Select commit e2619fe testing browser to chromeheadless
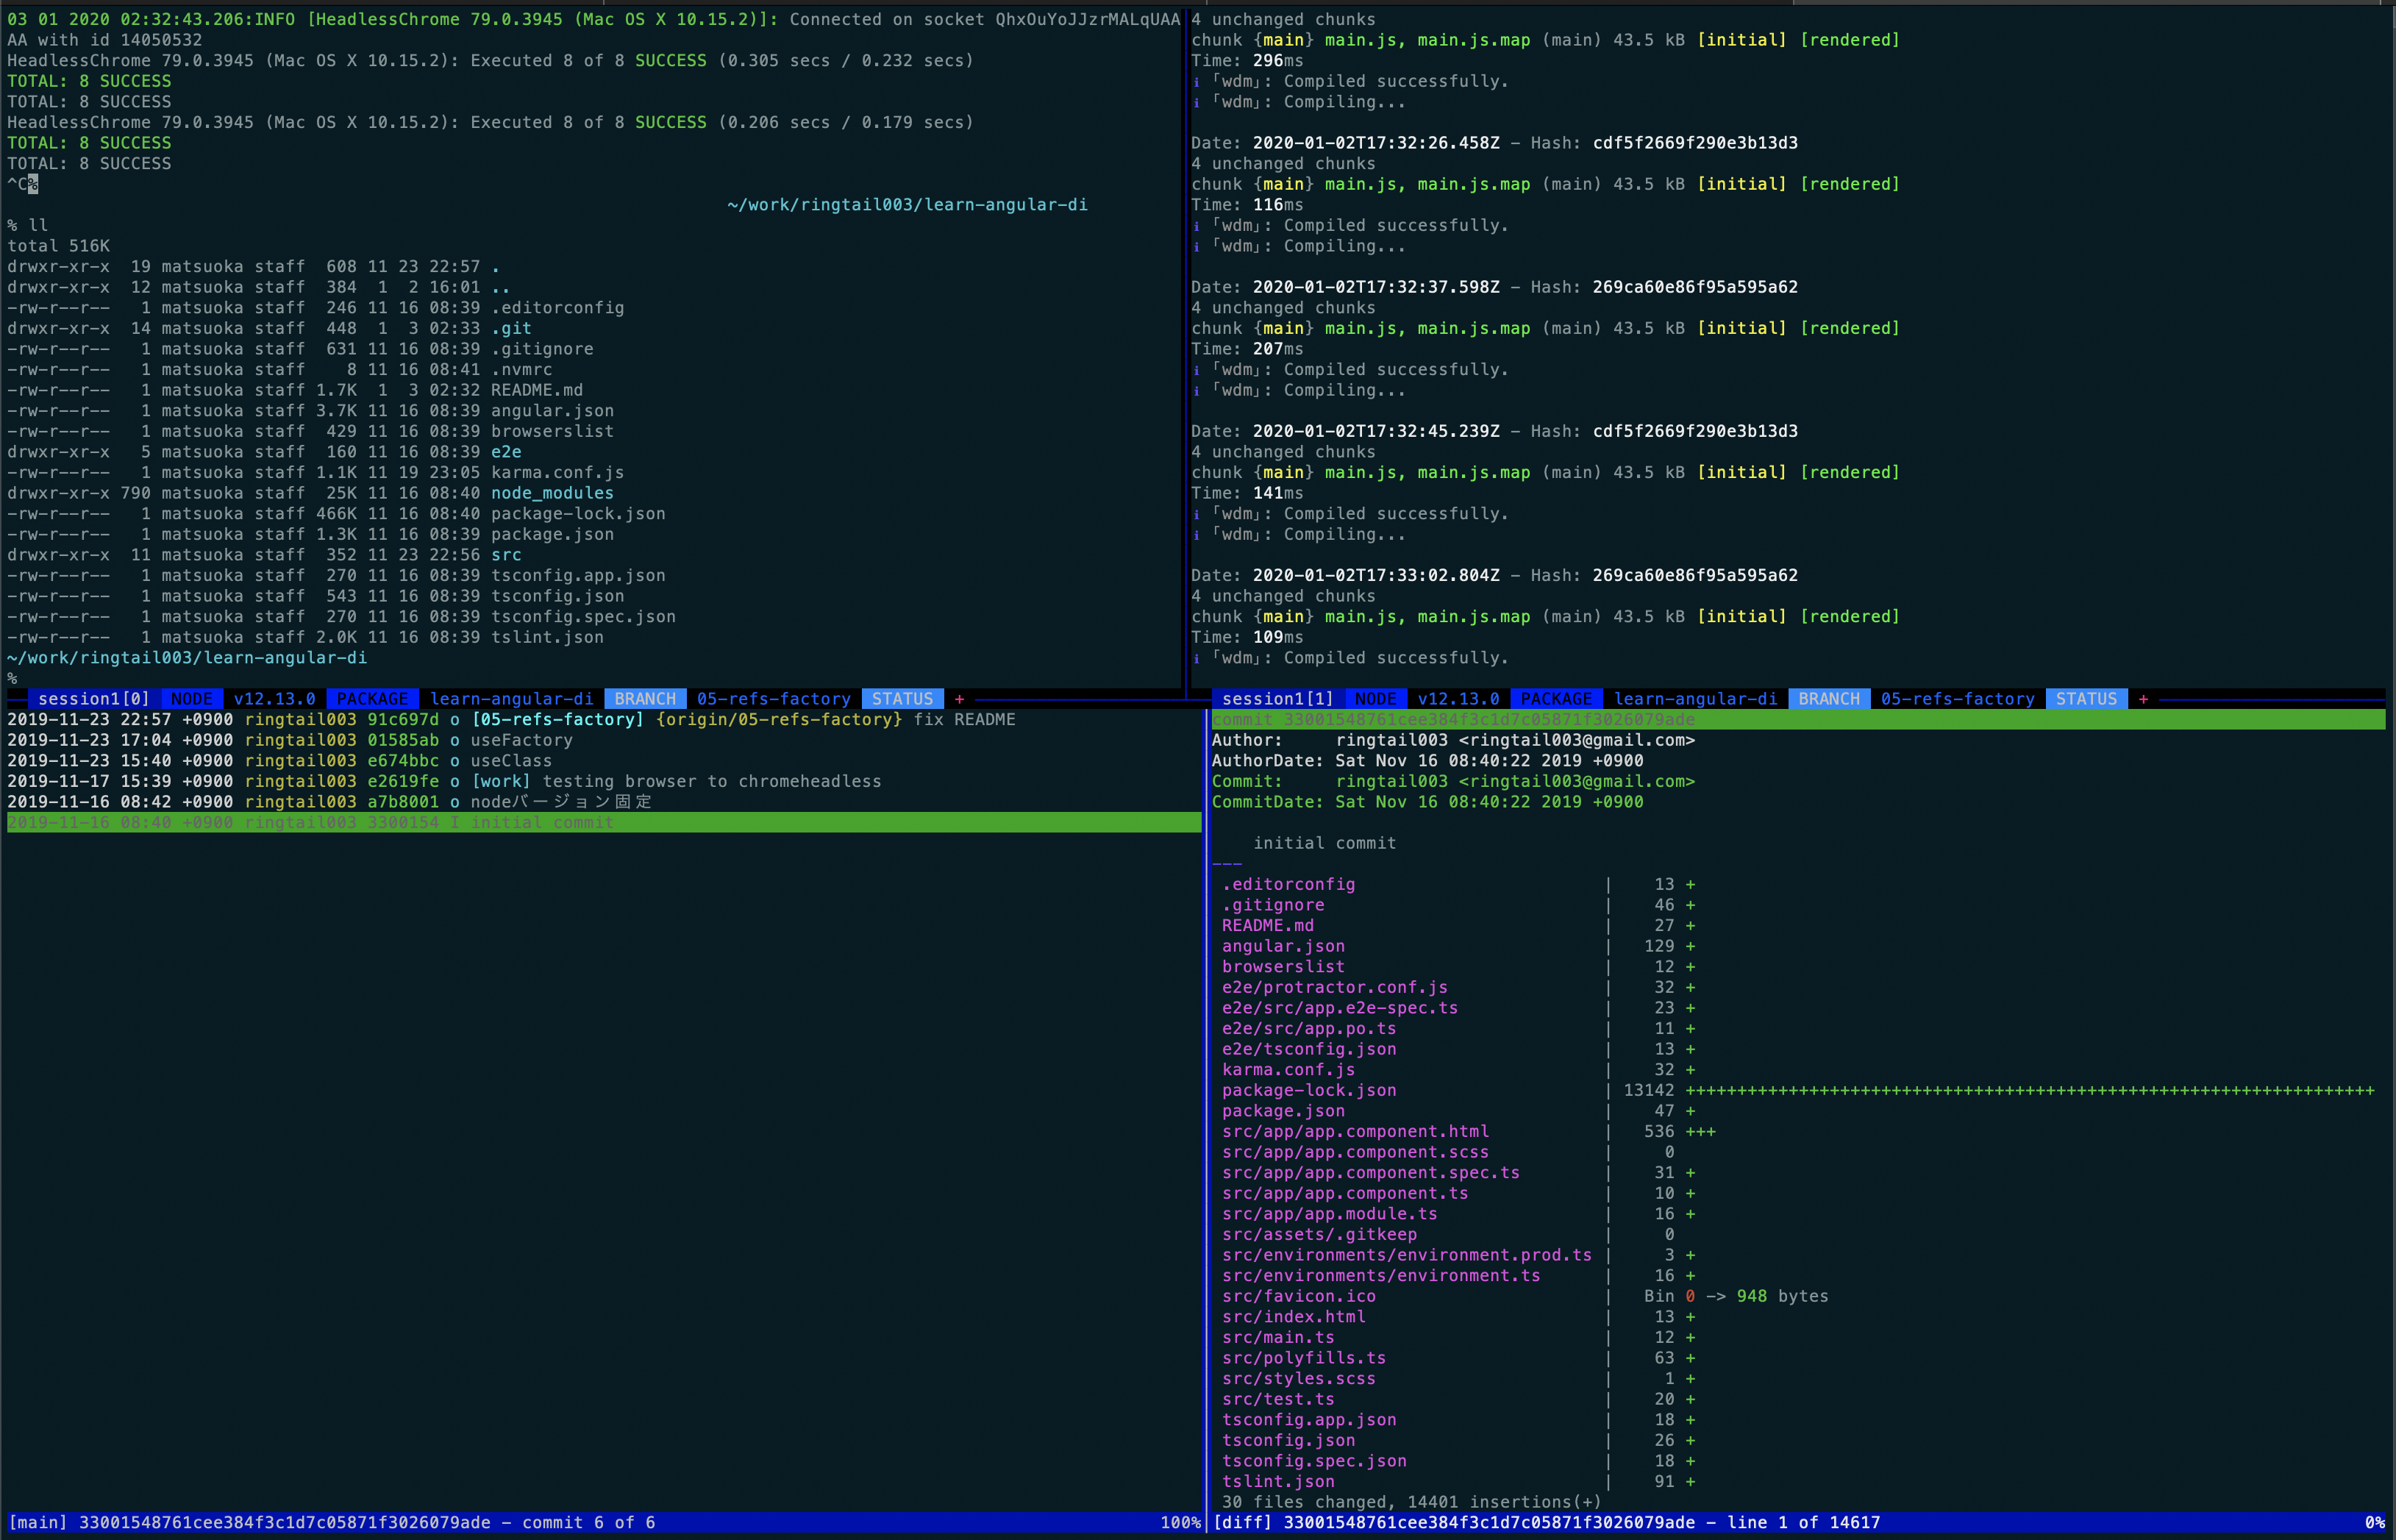 click(444, 781)
